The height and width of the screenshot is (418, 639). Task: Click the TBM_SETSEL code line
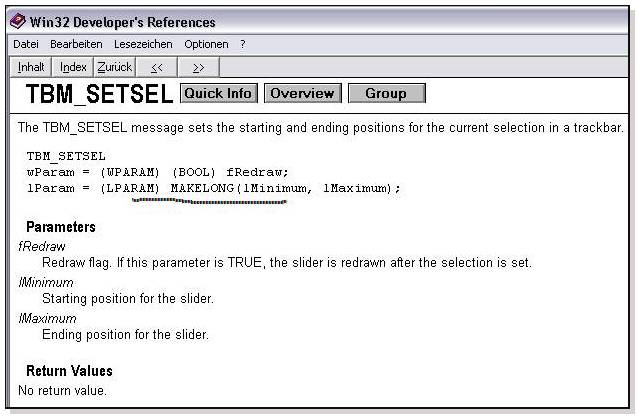tap(66, 156)
